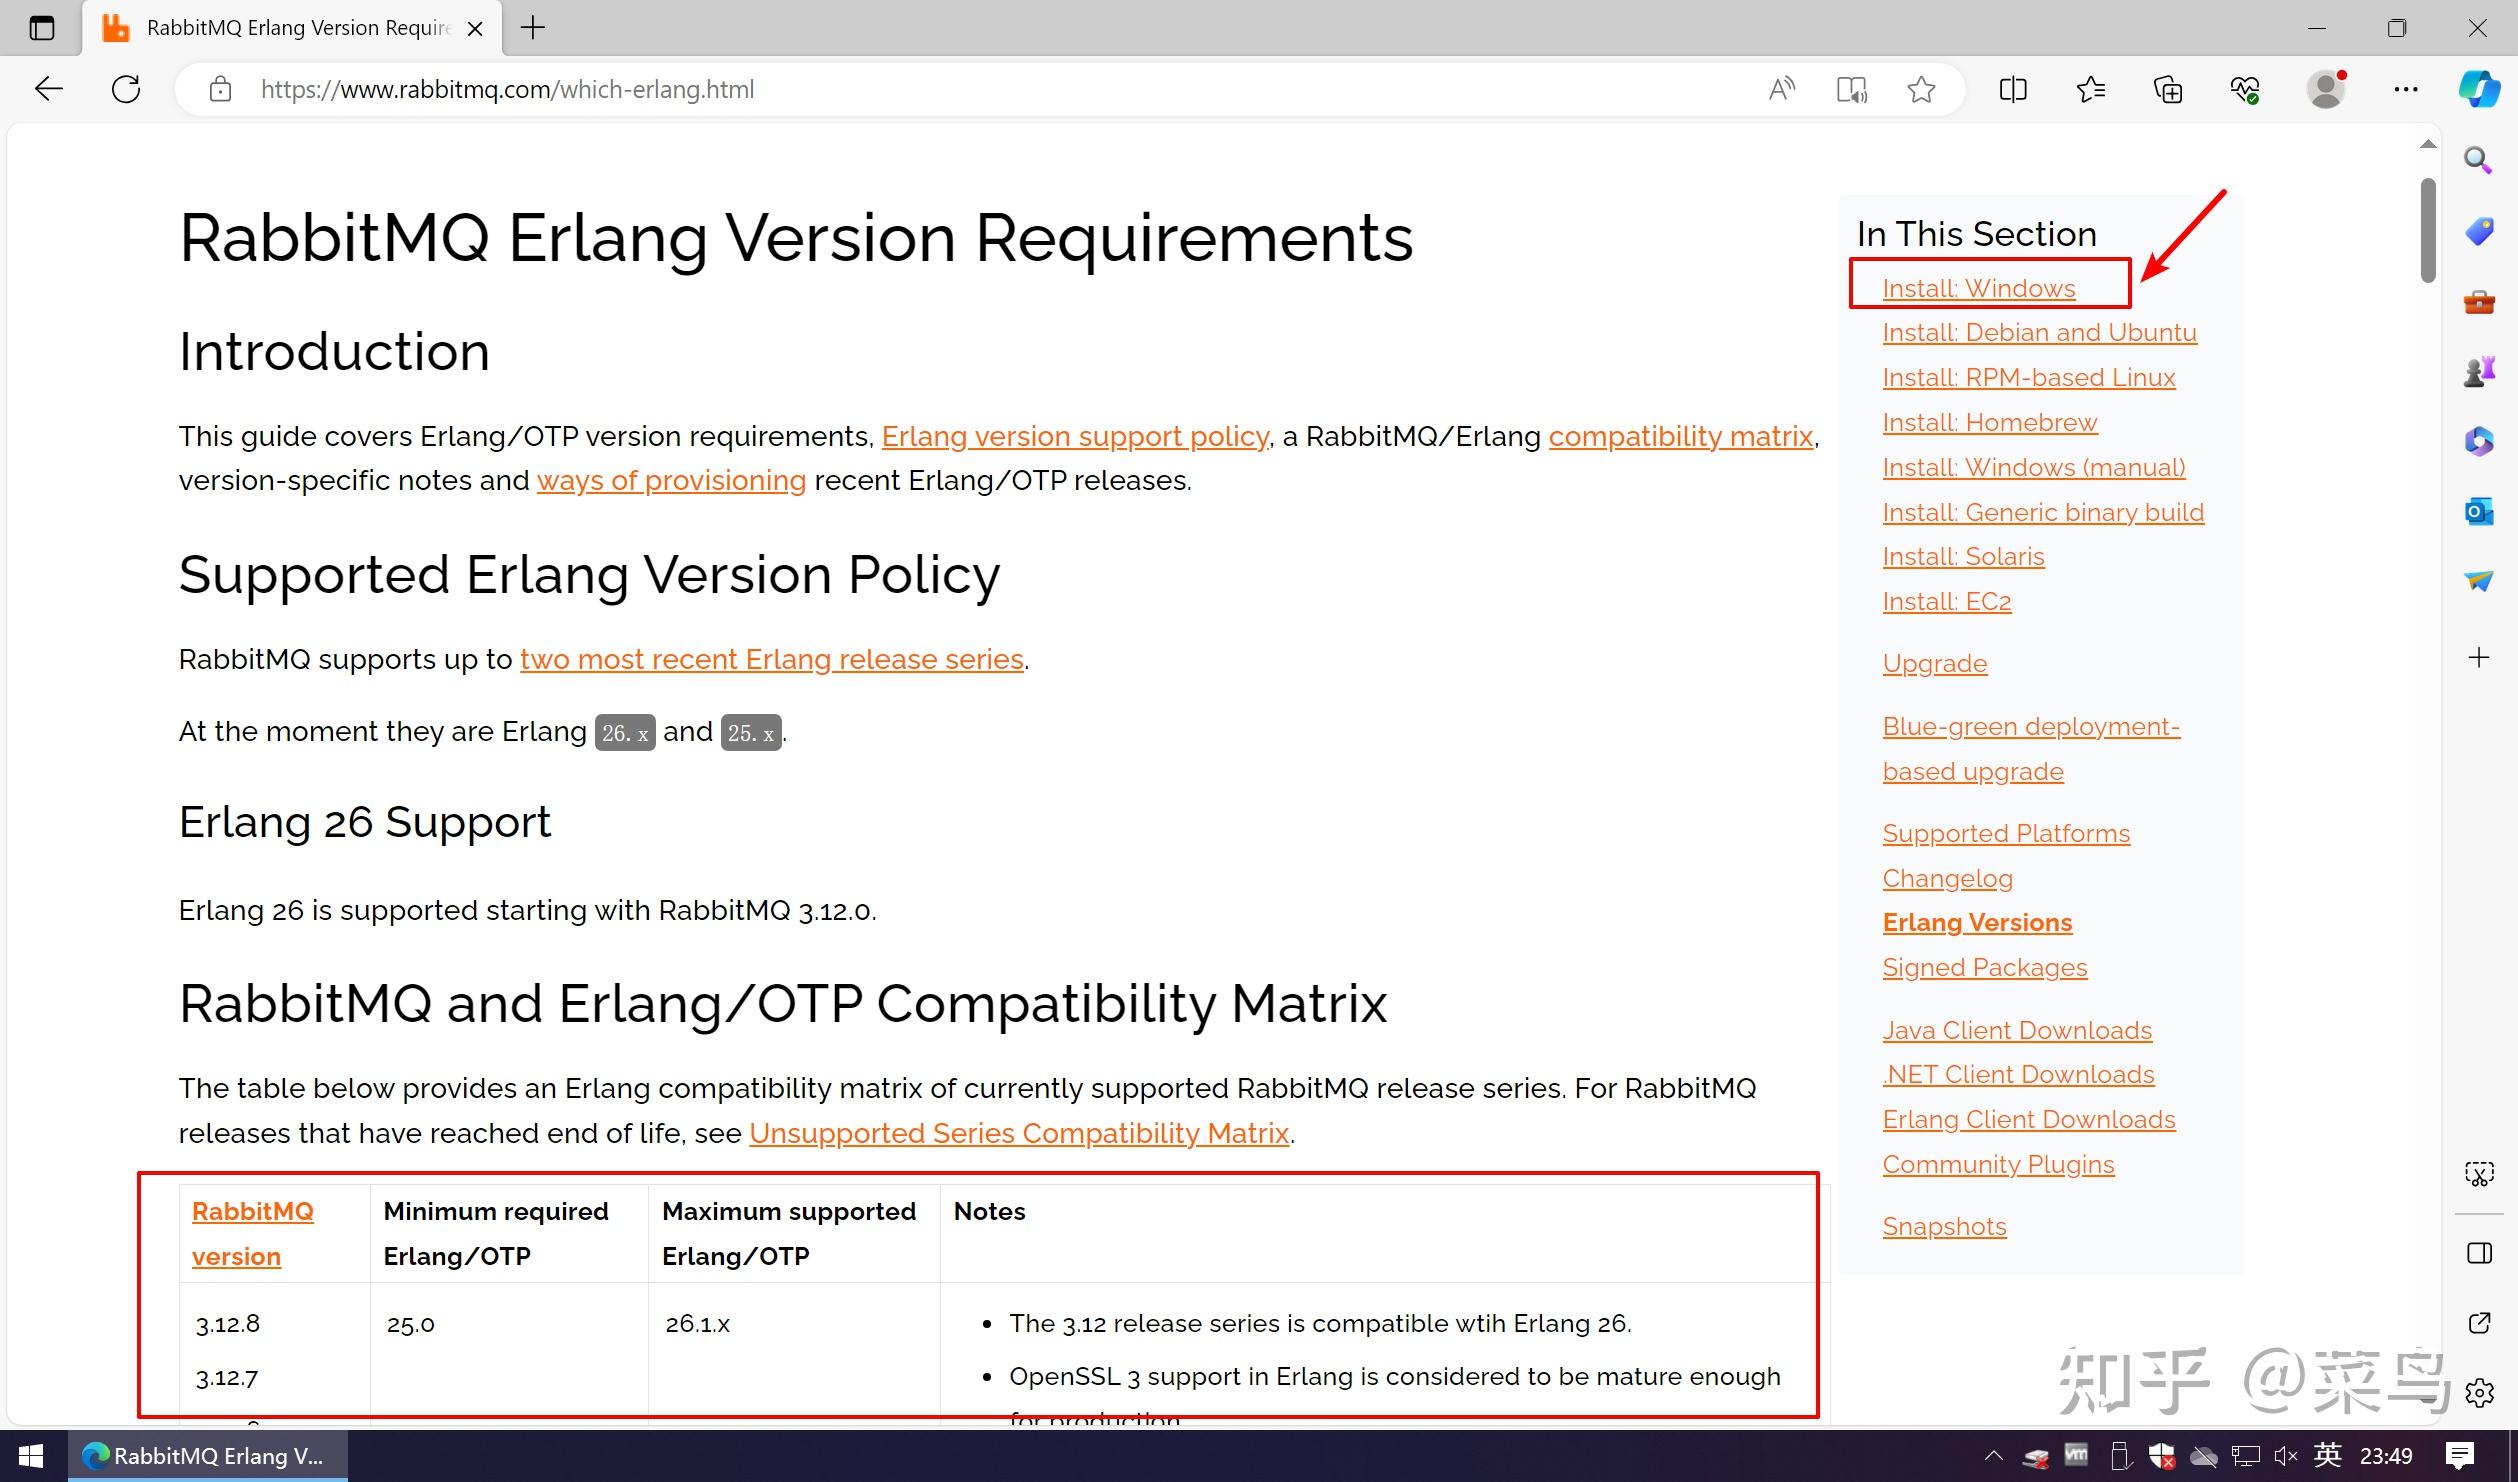Image resolution: width=2518 pixels, height=1482 pixels.
Task: Toggle the split screen view
Action: point(2013,90)
